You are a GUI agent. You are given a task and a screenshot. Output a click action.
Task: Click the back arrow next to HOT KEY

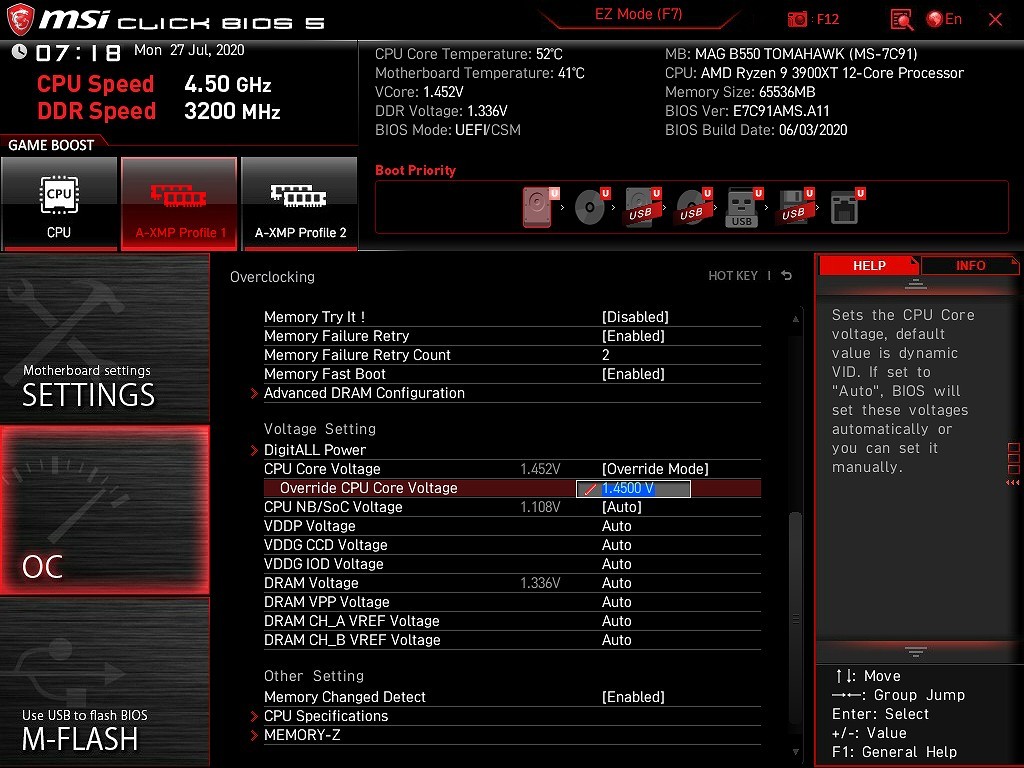[x=787, y=276]
